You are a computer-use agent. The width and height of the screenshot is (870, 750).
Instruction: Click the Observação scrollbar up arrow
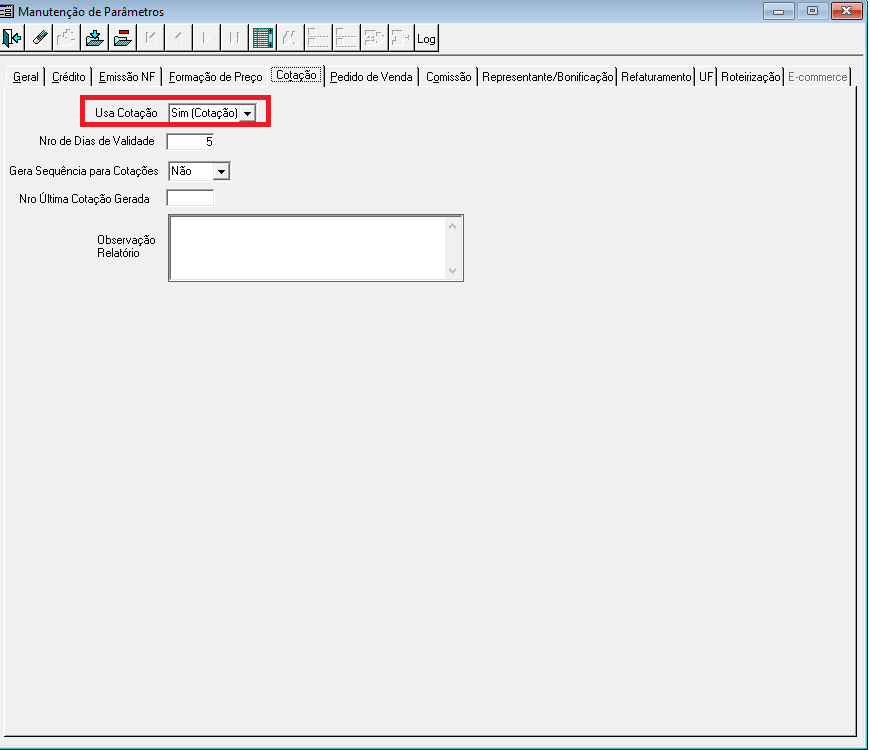[452, 226]
